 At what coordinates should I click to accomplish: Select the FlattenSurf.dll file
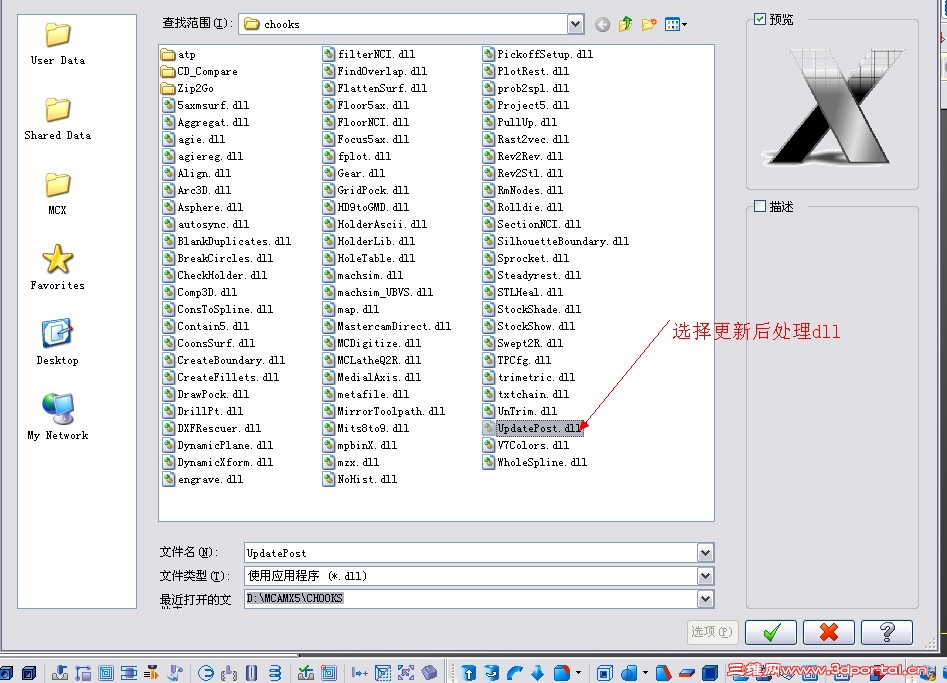(x=376, y=88)
